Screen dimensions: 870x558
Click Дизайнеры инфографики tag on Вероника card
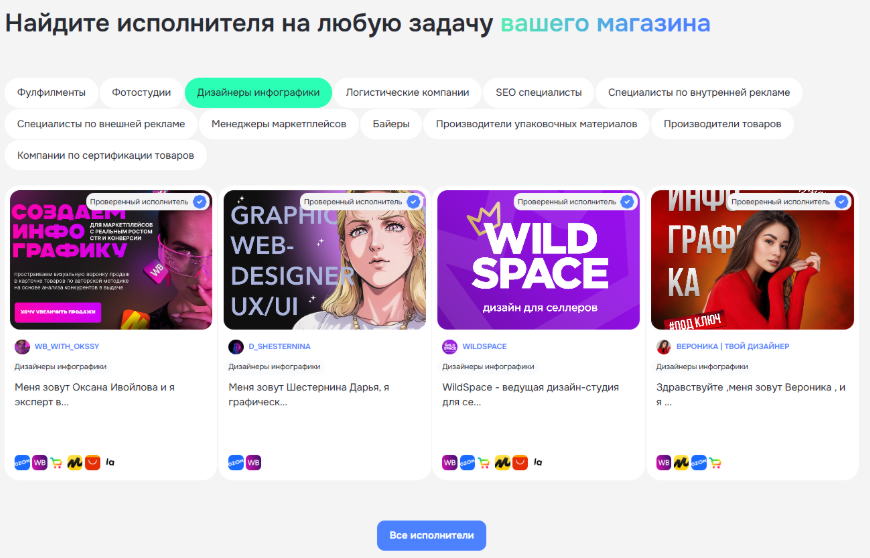[x=702, y=367]
